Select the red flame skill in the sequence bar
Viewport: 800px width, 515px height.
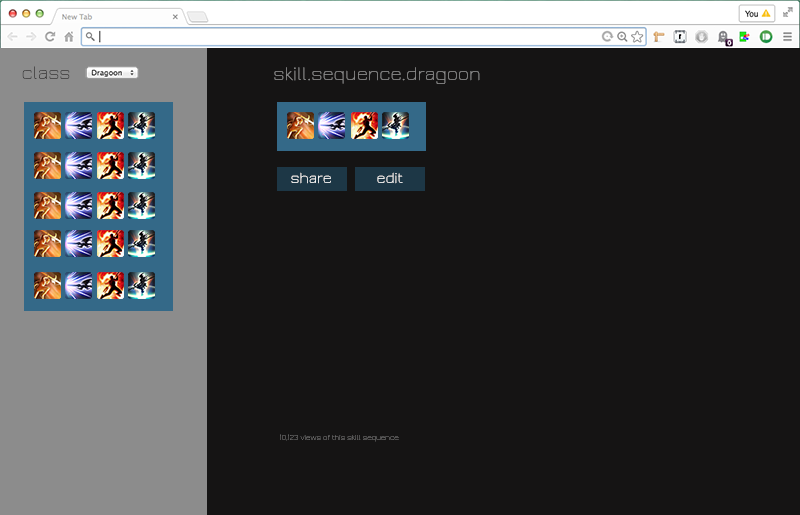pyautogui.click(x=364, y=126)
